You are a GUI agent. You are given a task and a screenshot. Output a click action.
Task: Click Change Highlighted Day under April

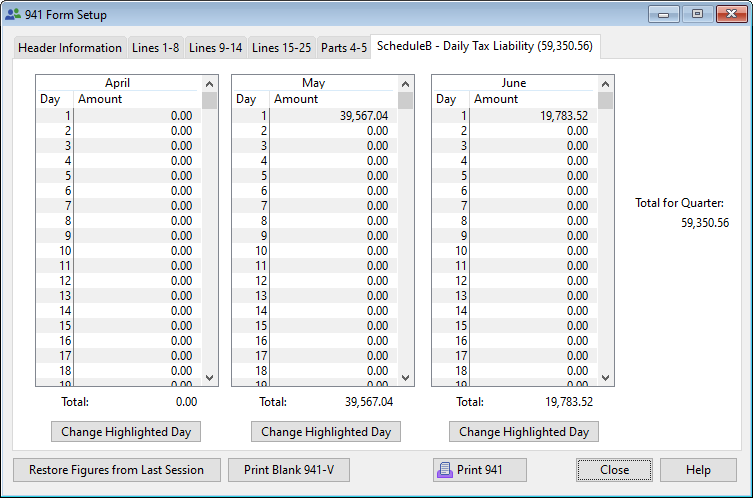(x=126, y=432)
